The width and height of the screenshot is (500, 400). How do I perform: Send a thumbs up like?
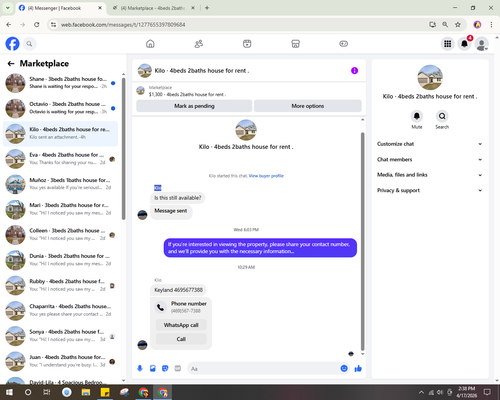coord(358,368)
